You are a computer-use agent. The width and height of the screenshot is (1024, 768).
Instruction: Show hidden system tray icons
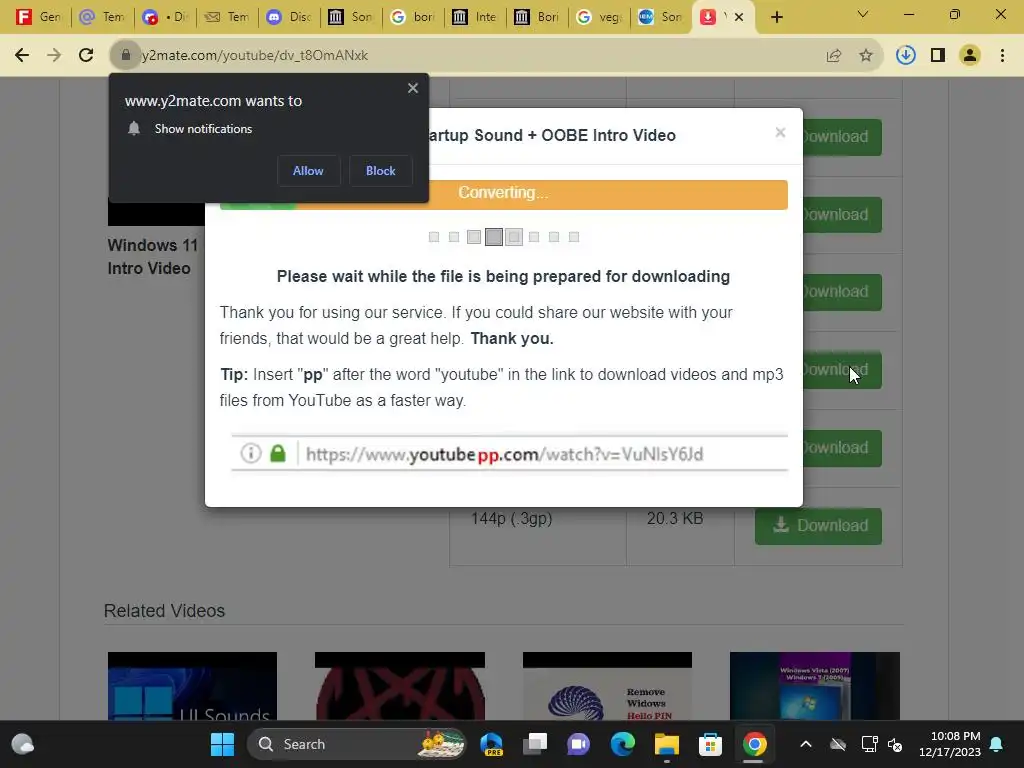[x=806, y=744]
